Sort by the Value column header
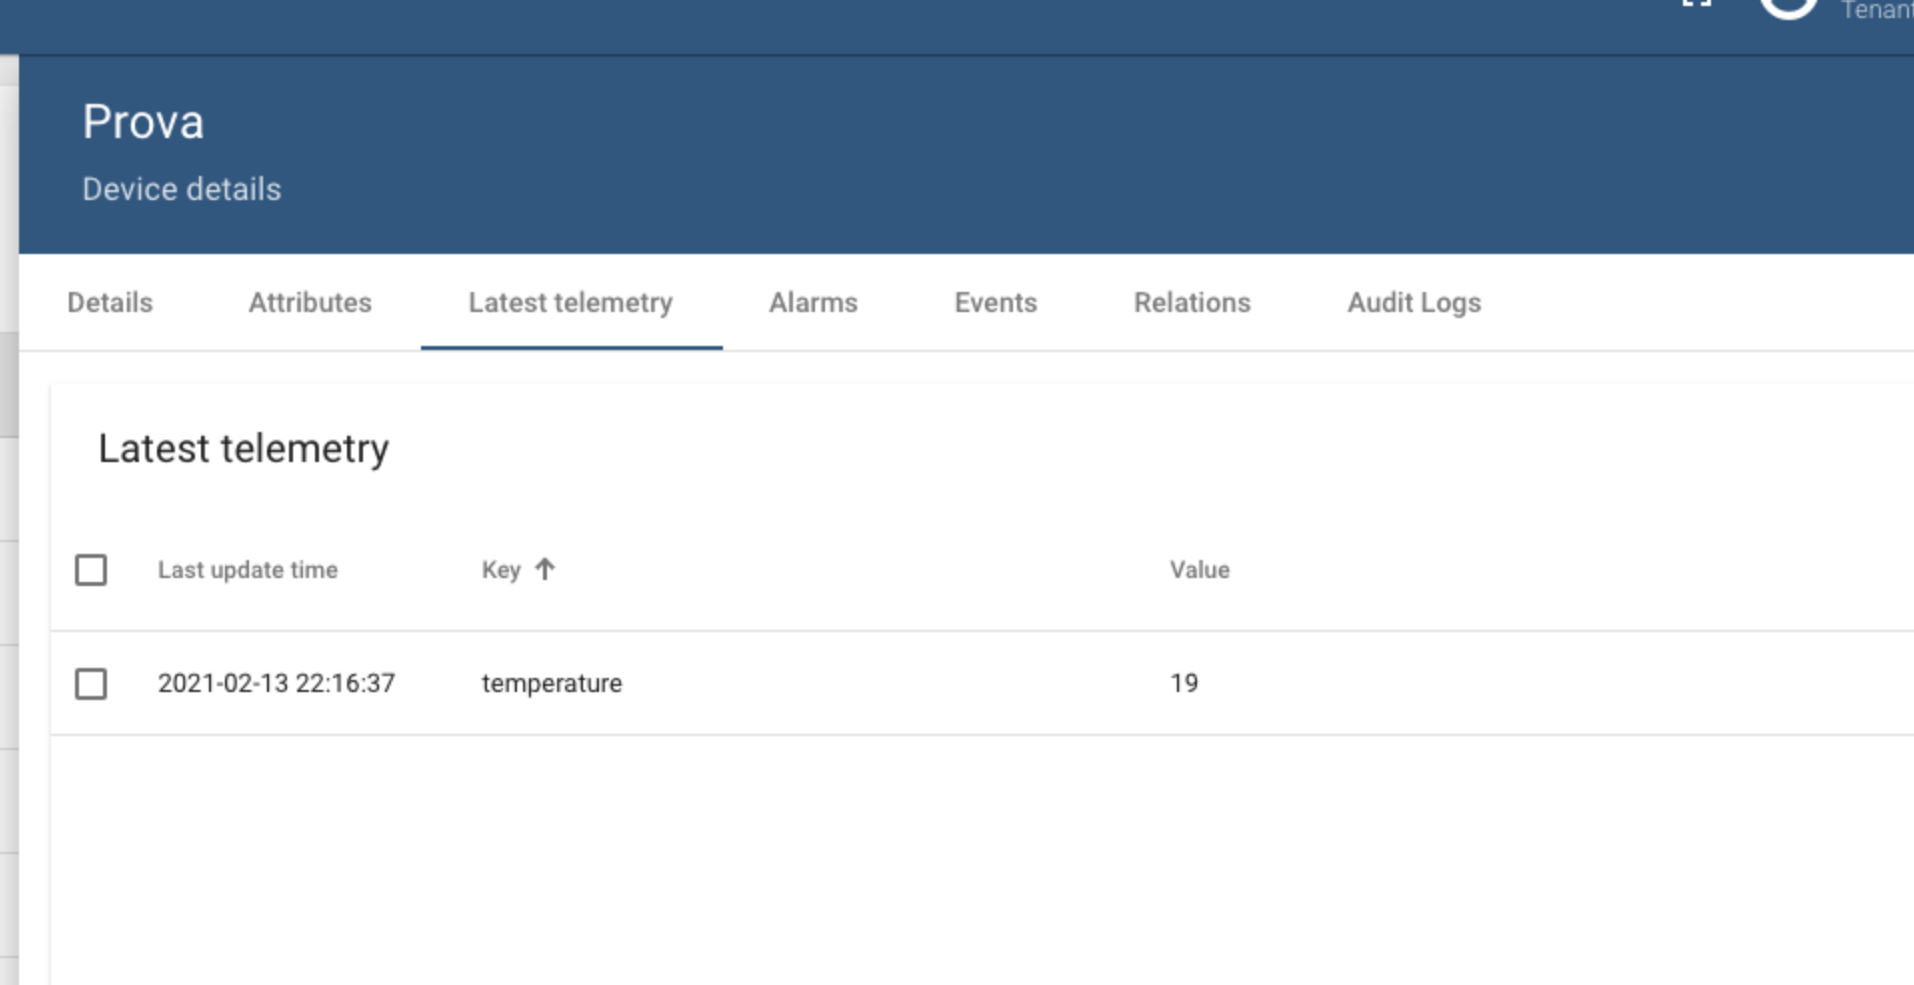The image size is (1914, 985). click(1200, 569)
